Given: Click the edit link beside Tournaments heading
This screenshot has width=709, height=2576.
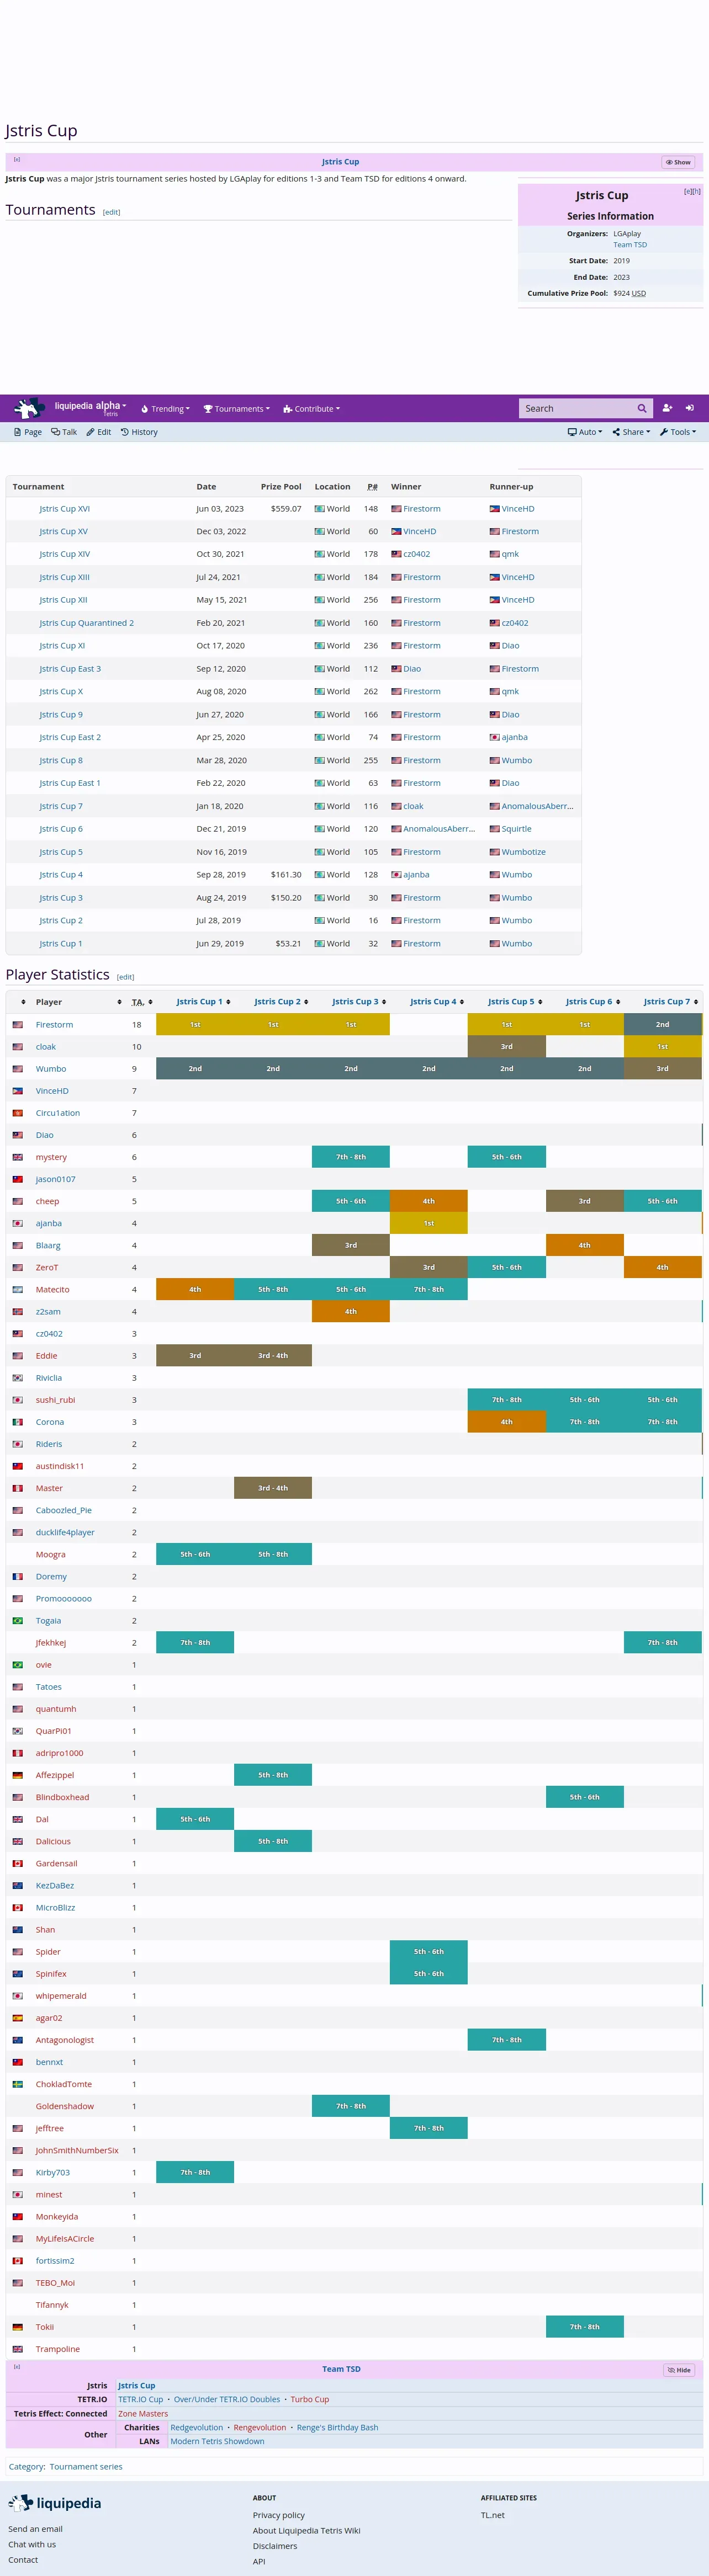Looking at the screenshot, I should pyautogui.click(x=112, y=212).
